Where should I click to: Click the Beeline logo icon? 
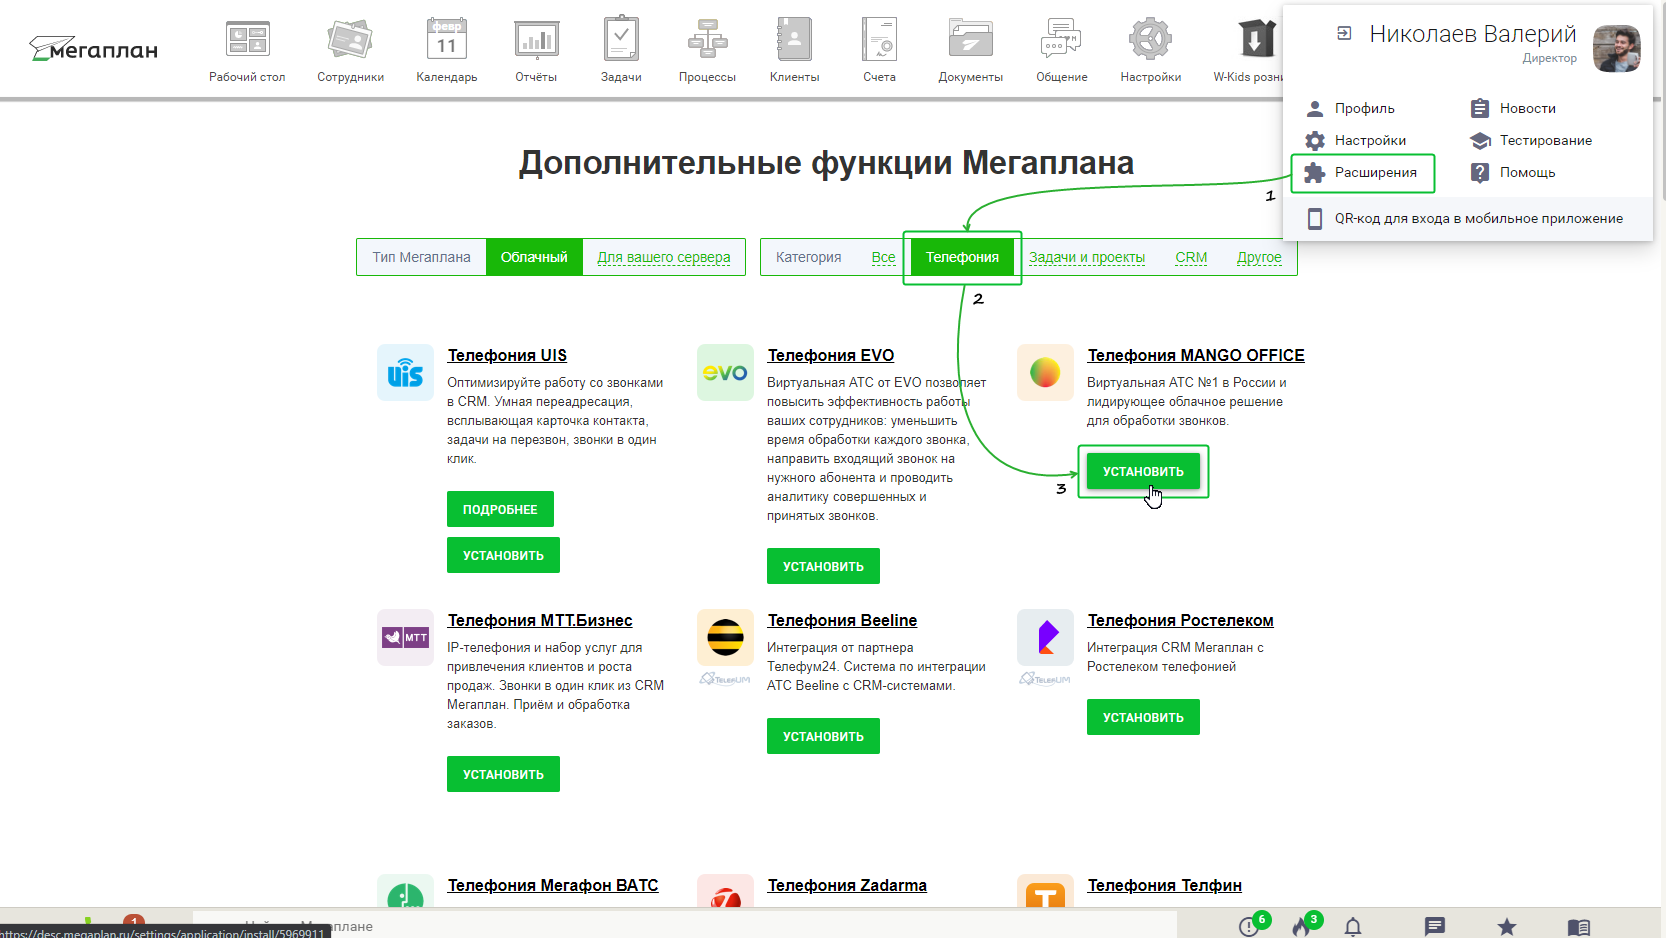tap(725, 637)
